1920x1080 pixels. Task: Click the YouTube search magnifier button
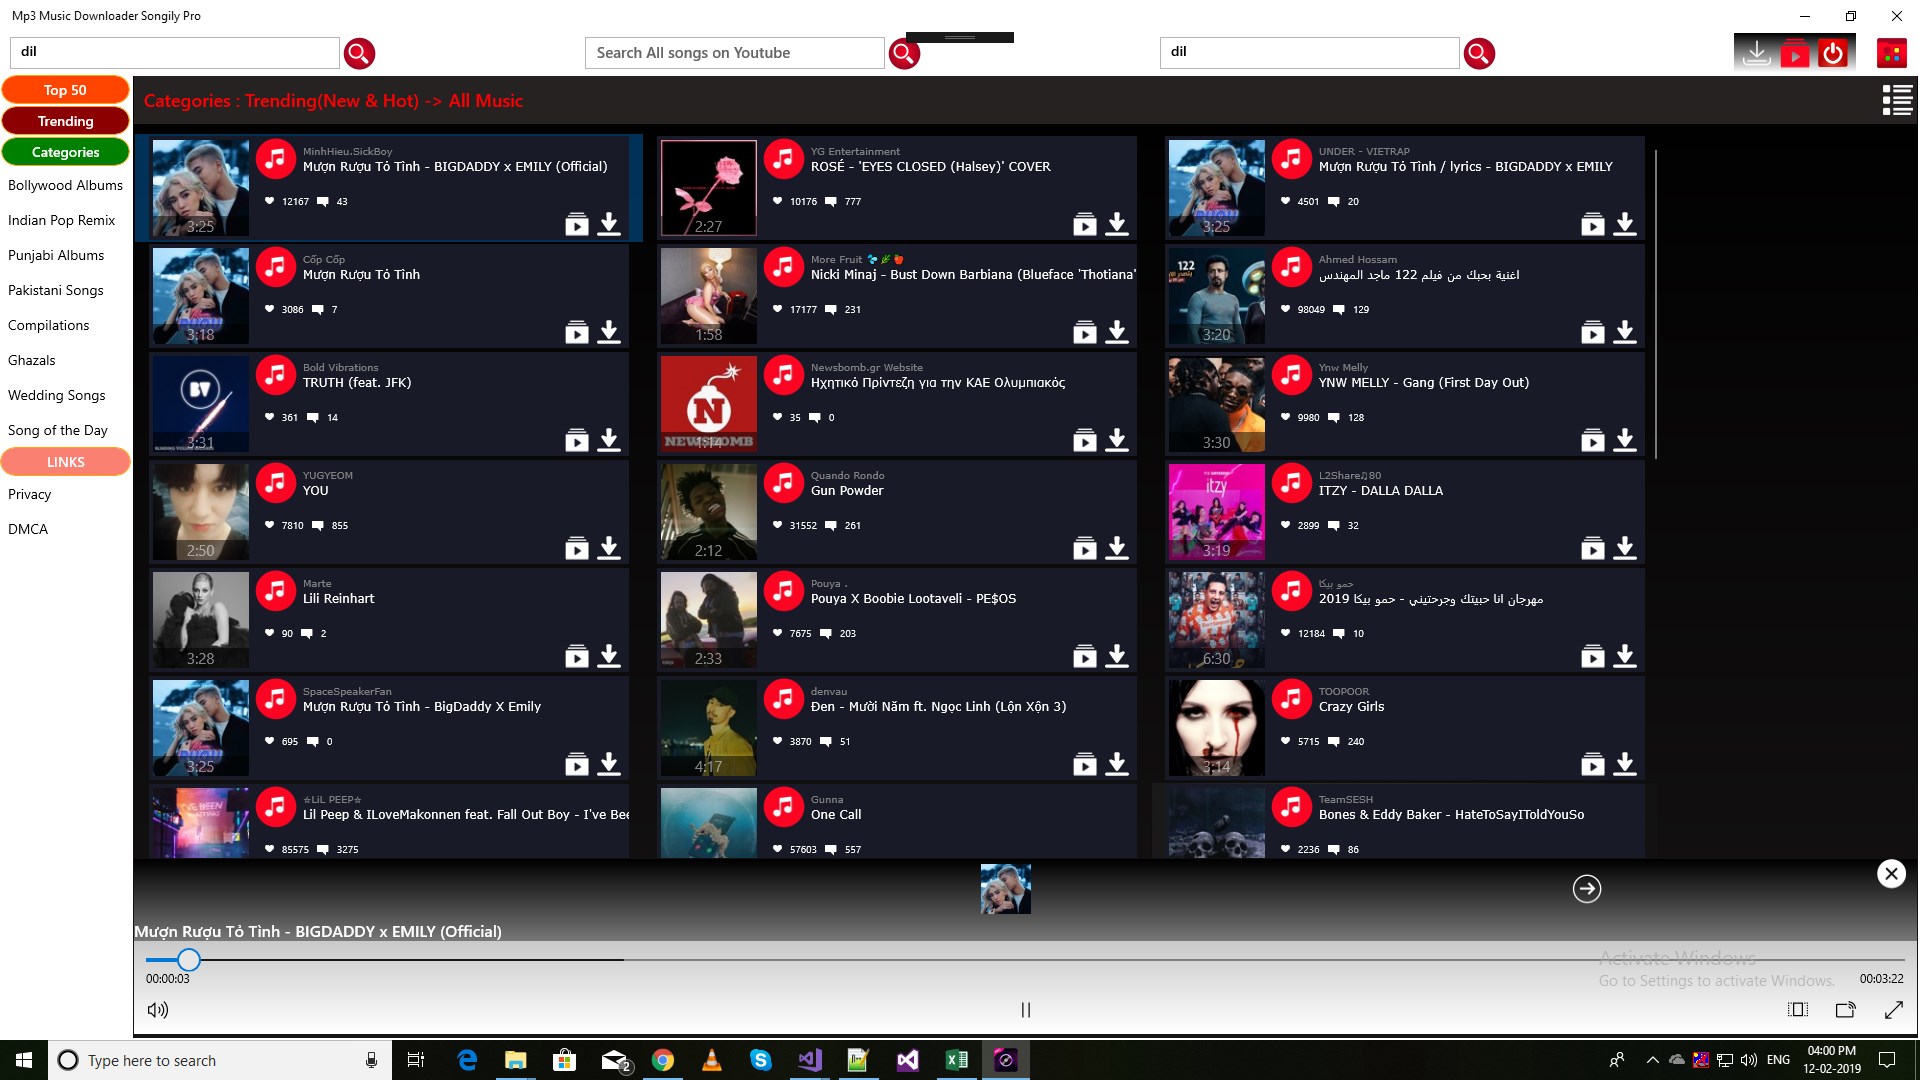coord(904,53)
